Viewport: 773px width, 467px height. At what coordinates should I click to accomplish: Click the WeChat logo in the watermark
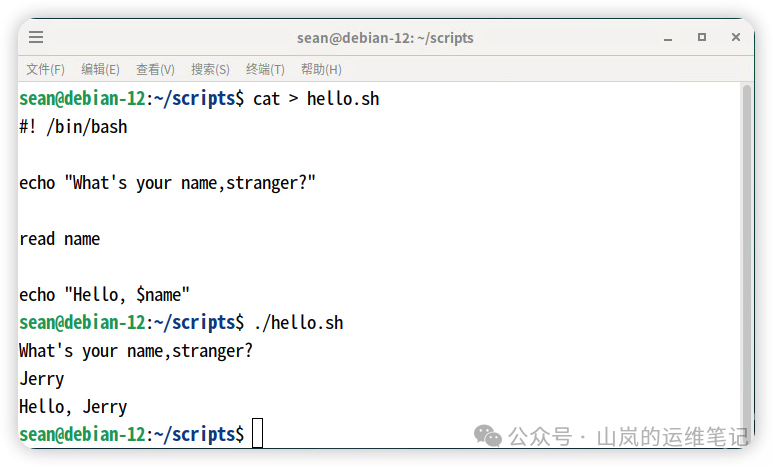coord(488,436)
